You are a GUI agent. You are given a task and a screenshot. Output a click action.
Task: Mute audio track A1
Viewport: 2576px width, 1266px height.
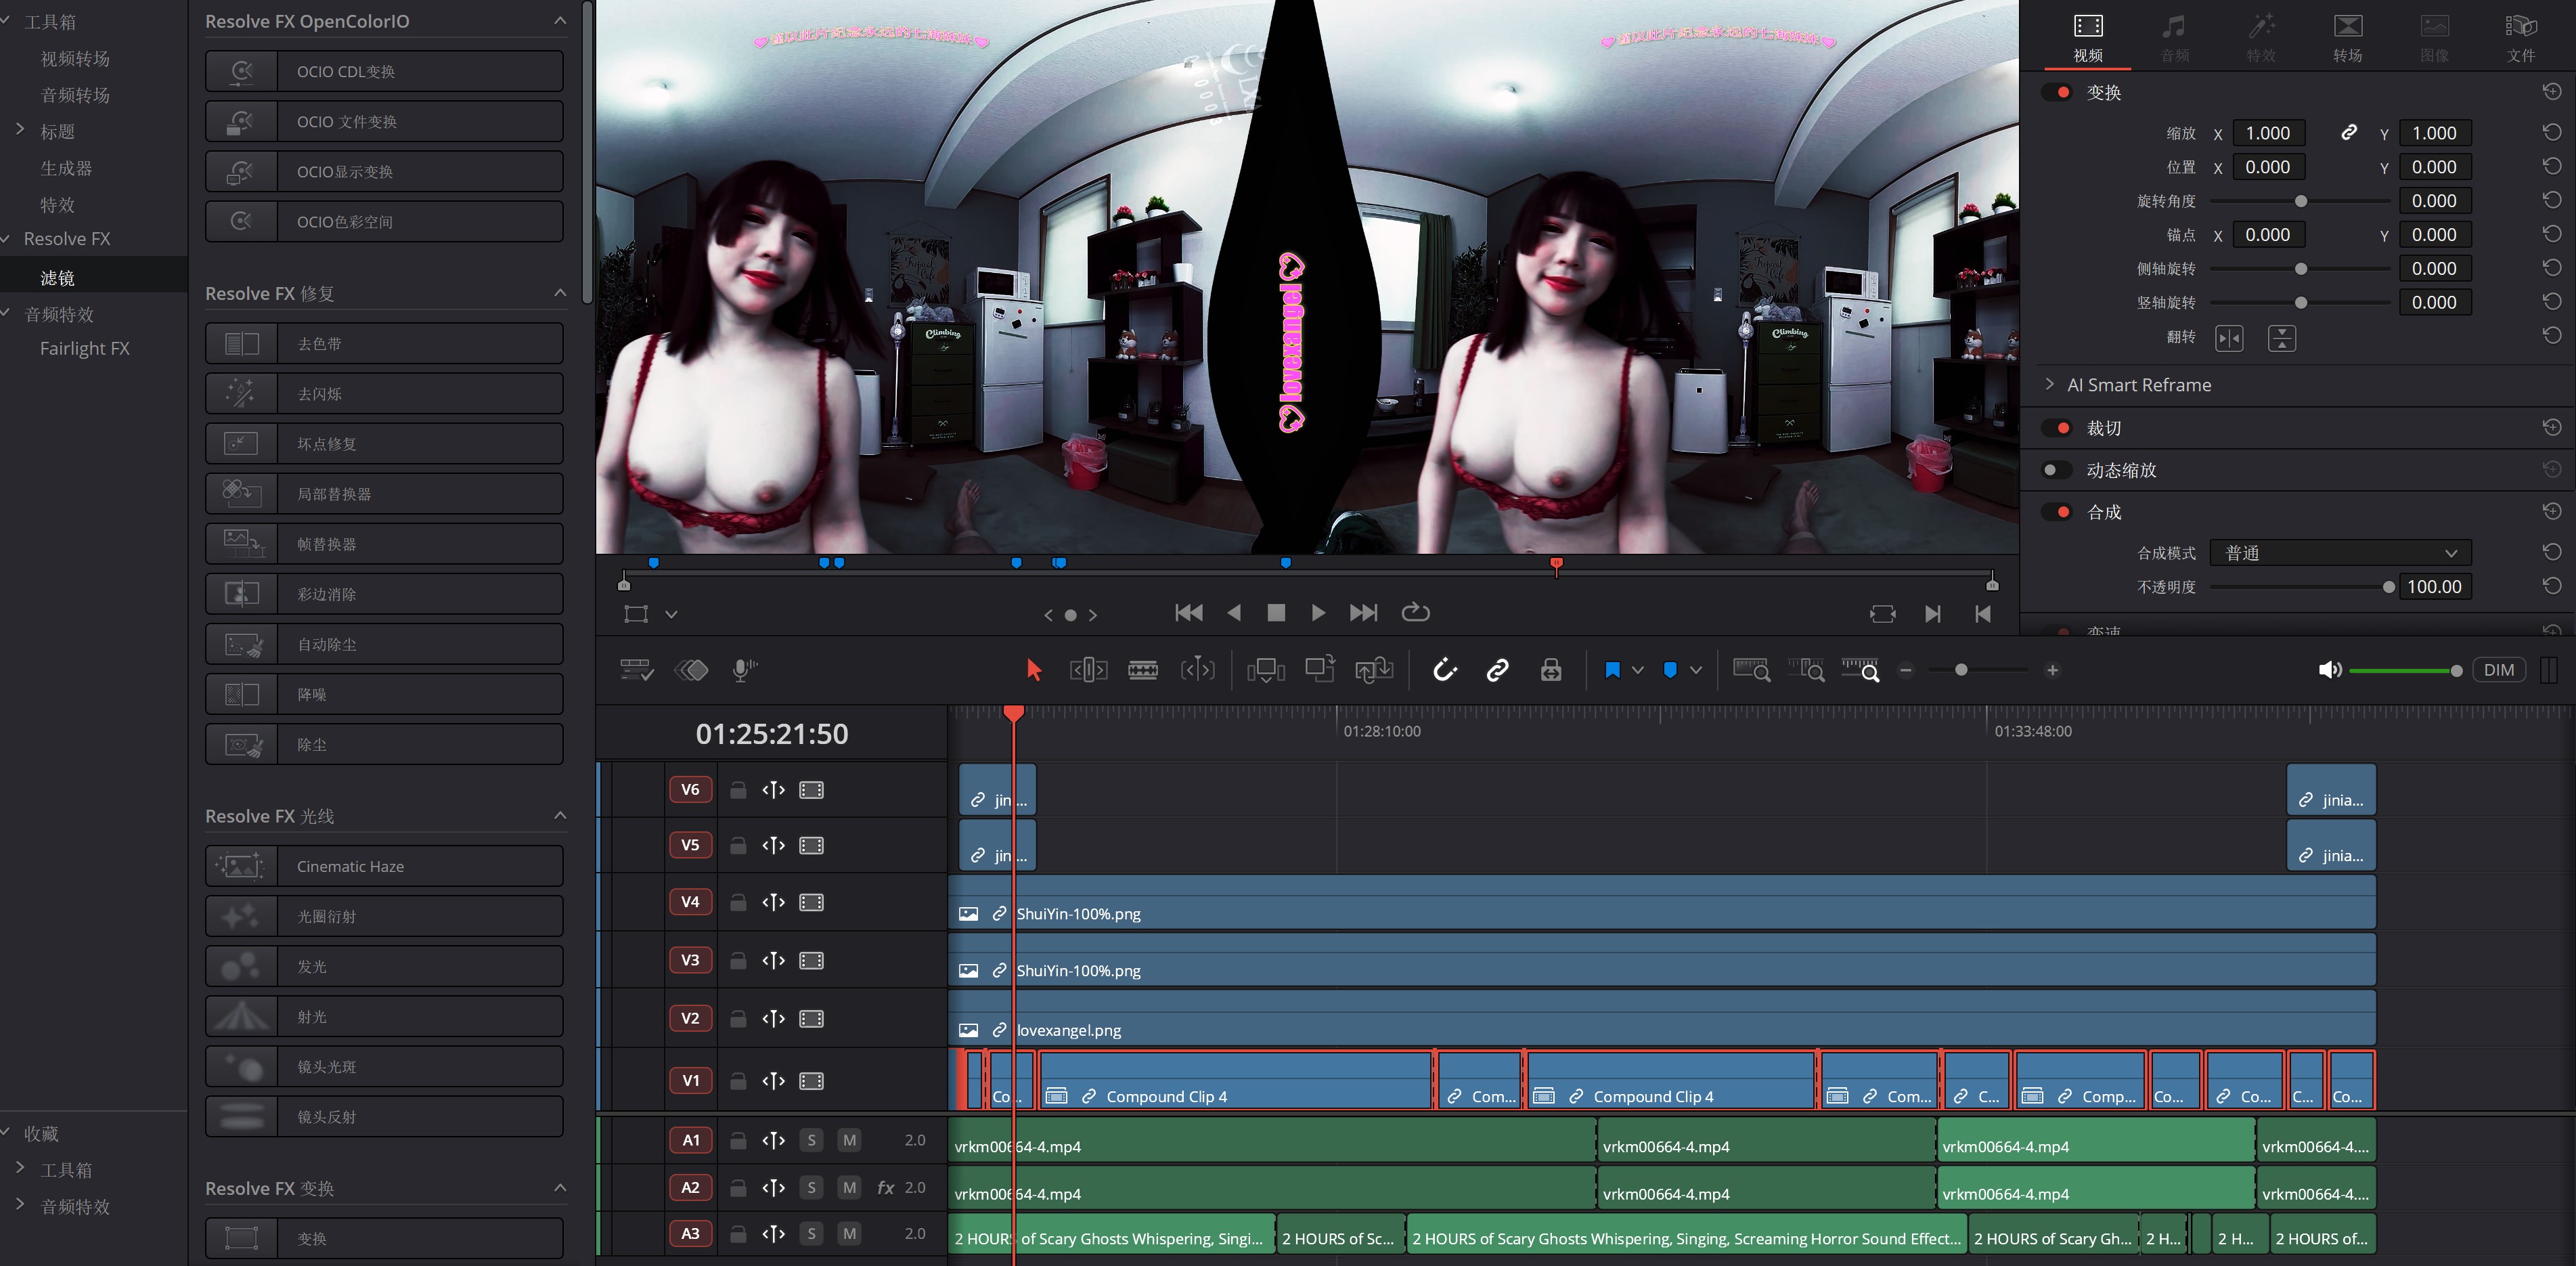click(x=849, y=1140)
